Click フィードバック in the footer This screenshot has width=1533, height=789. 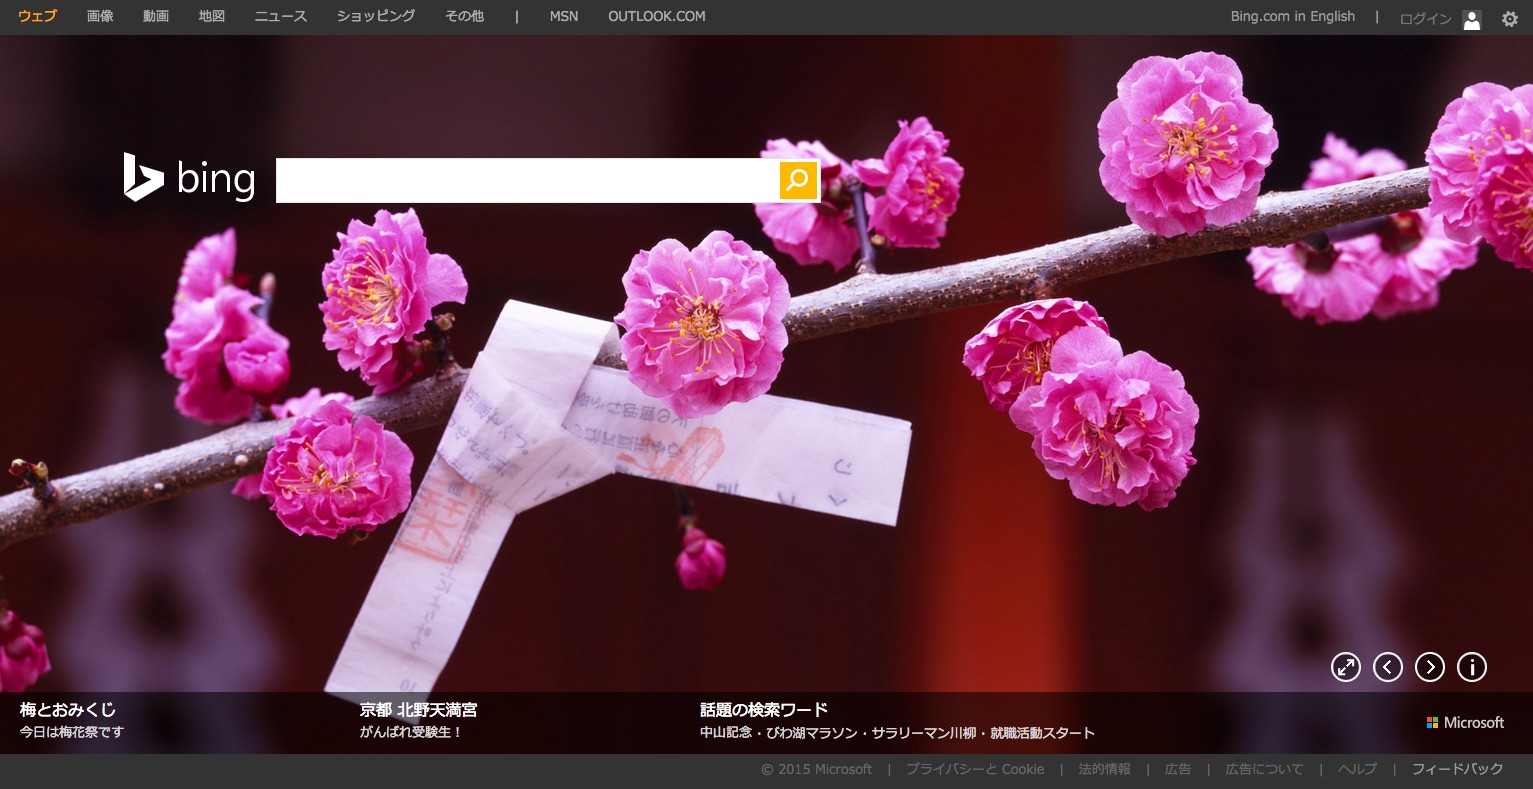(1457, 769)
